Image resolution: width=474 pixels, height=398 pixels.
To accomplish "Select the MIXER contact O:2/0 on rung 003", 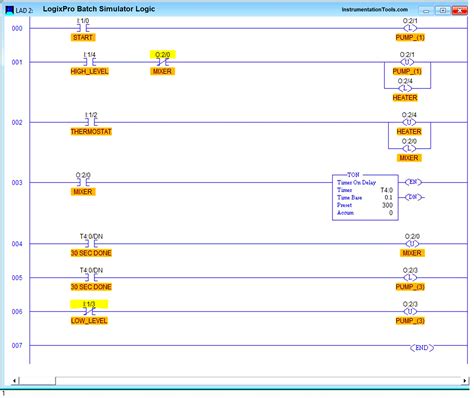I will [83, 182].
